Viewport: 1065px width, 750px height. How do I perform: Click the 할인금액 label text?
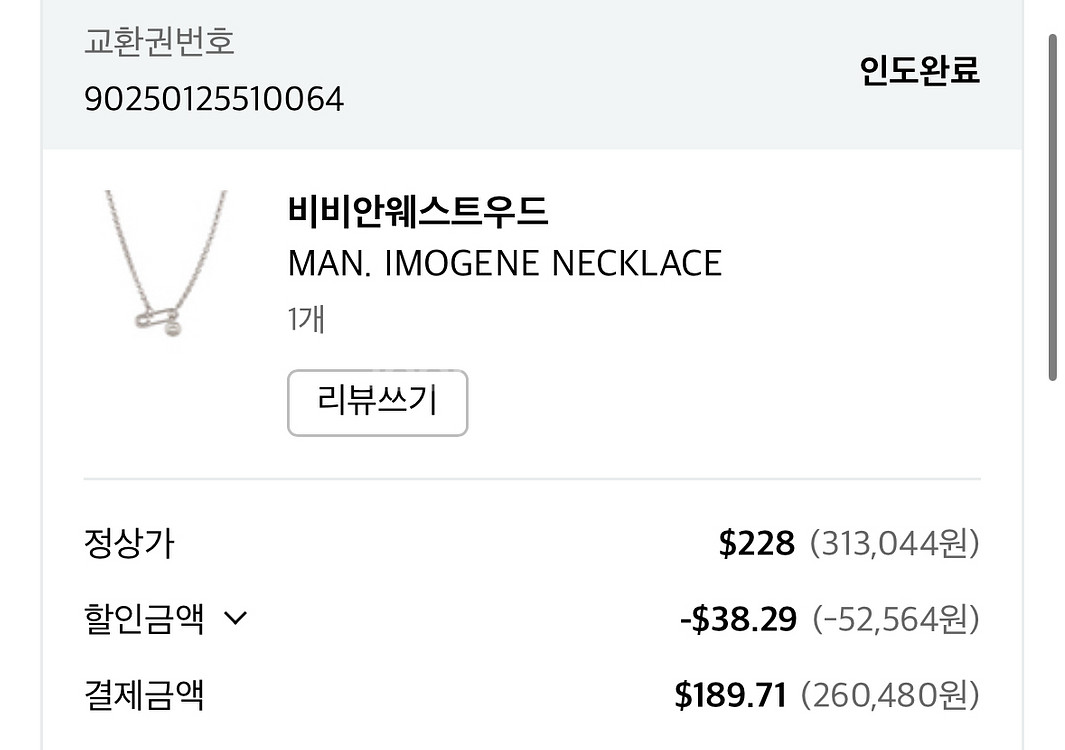point(144,619)
